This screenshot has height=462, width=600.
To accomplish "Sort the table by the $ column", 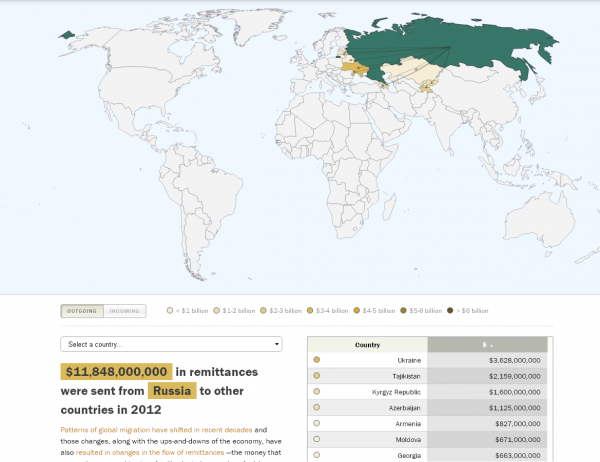I will pos(488,345).
